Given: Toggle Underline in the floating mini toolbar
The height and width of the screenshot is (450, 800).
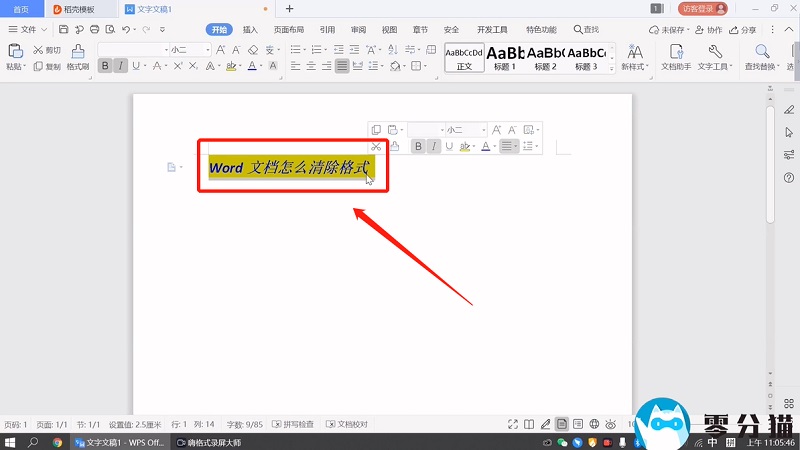Looking at the screenshot, I should 449,146.
